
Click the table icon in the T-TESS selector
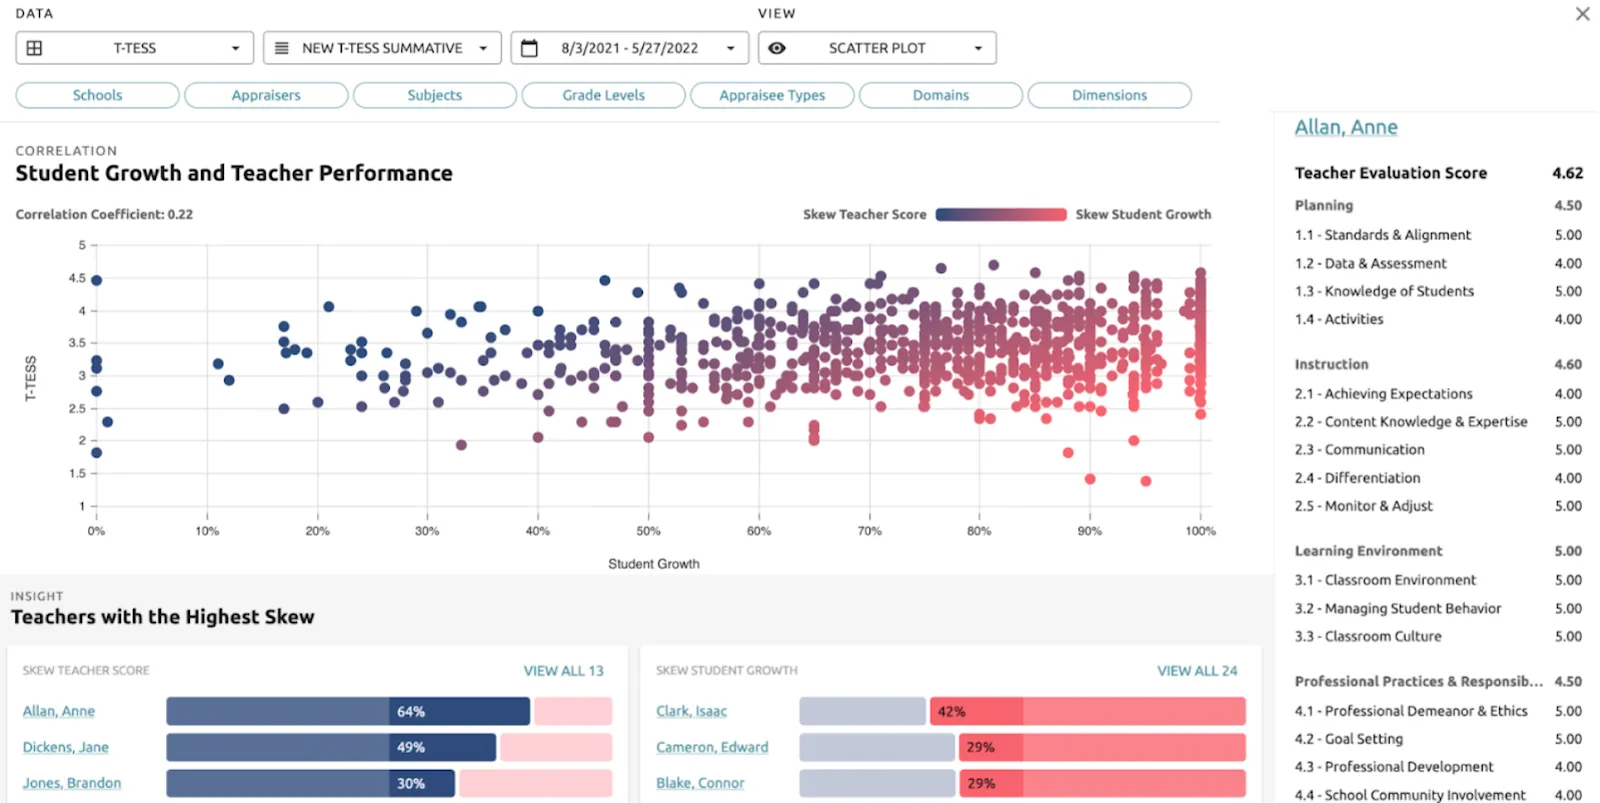(x=35, y=47)
